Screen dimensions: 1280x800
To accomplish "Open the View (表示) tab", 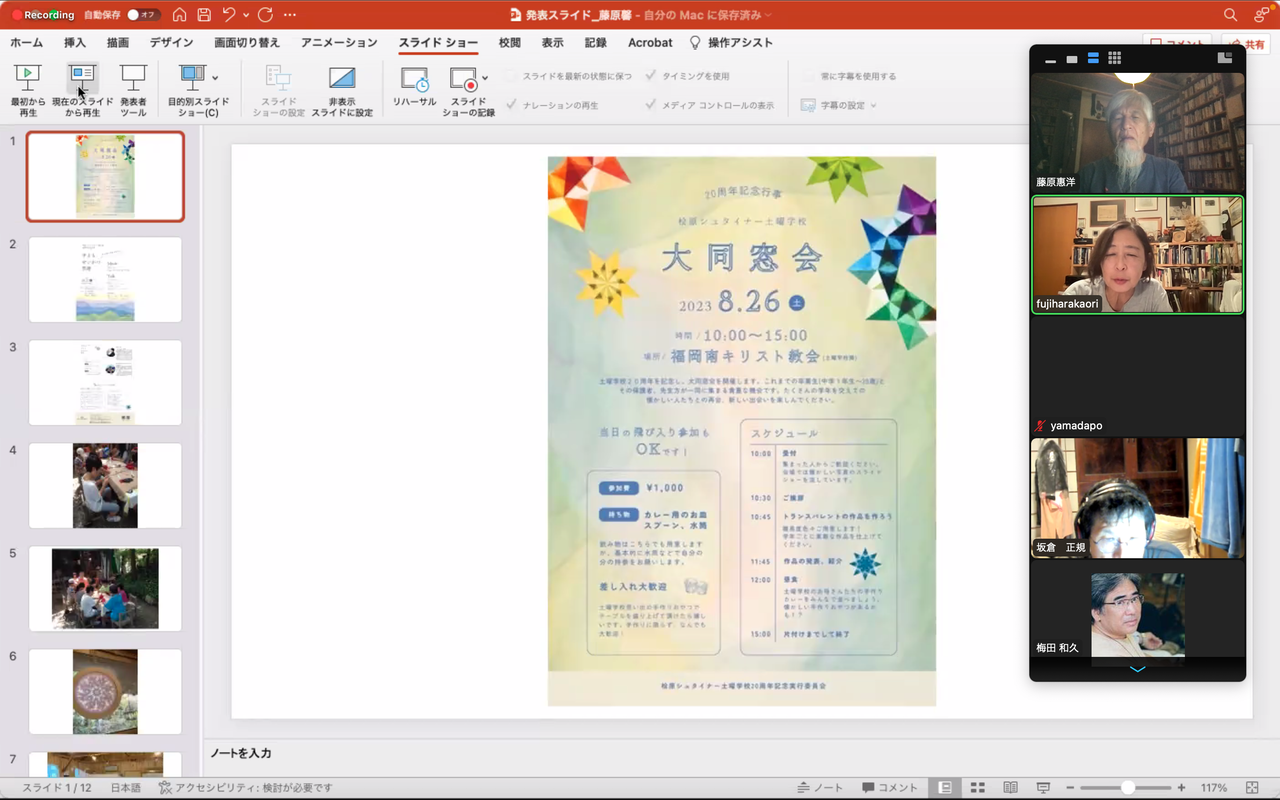I will coord(553,43).
